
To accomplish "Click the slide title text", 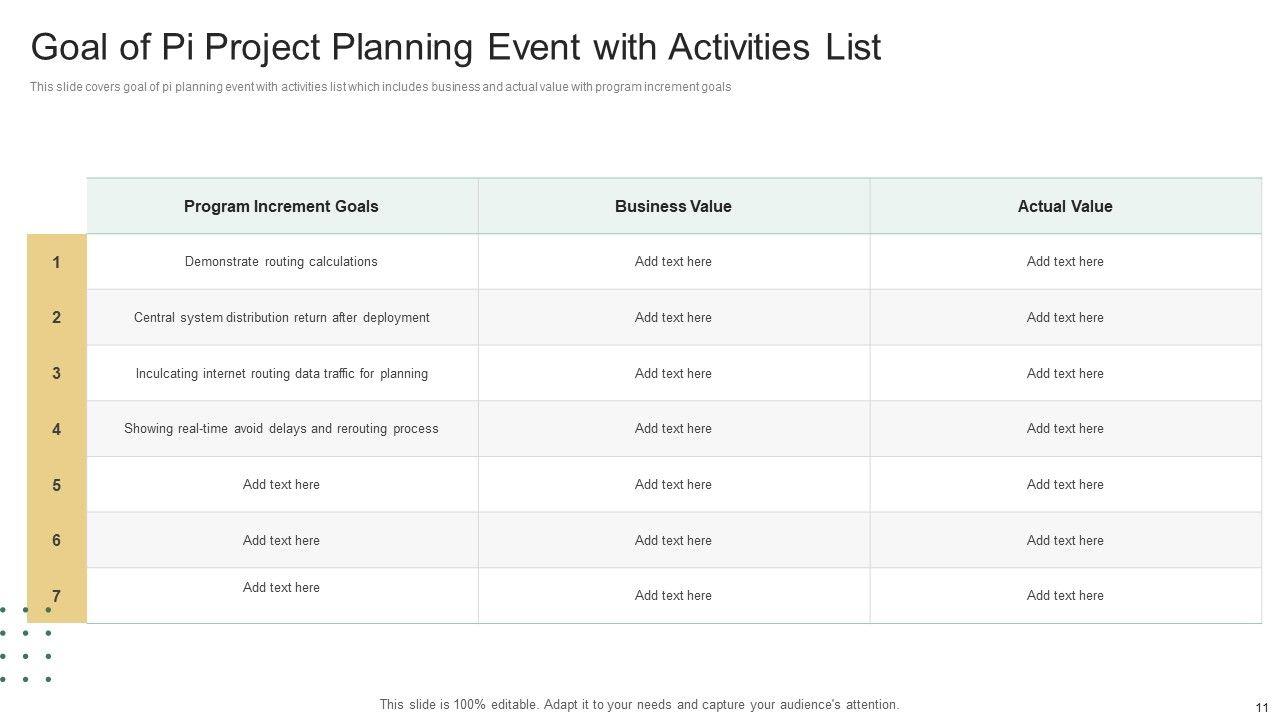I will pos(456,47).
